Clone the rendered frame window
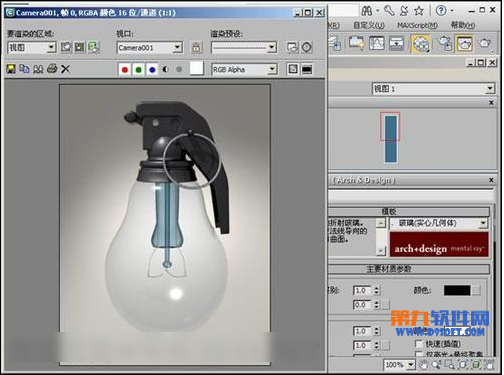 38,69
